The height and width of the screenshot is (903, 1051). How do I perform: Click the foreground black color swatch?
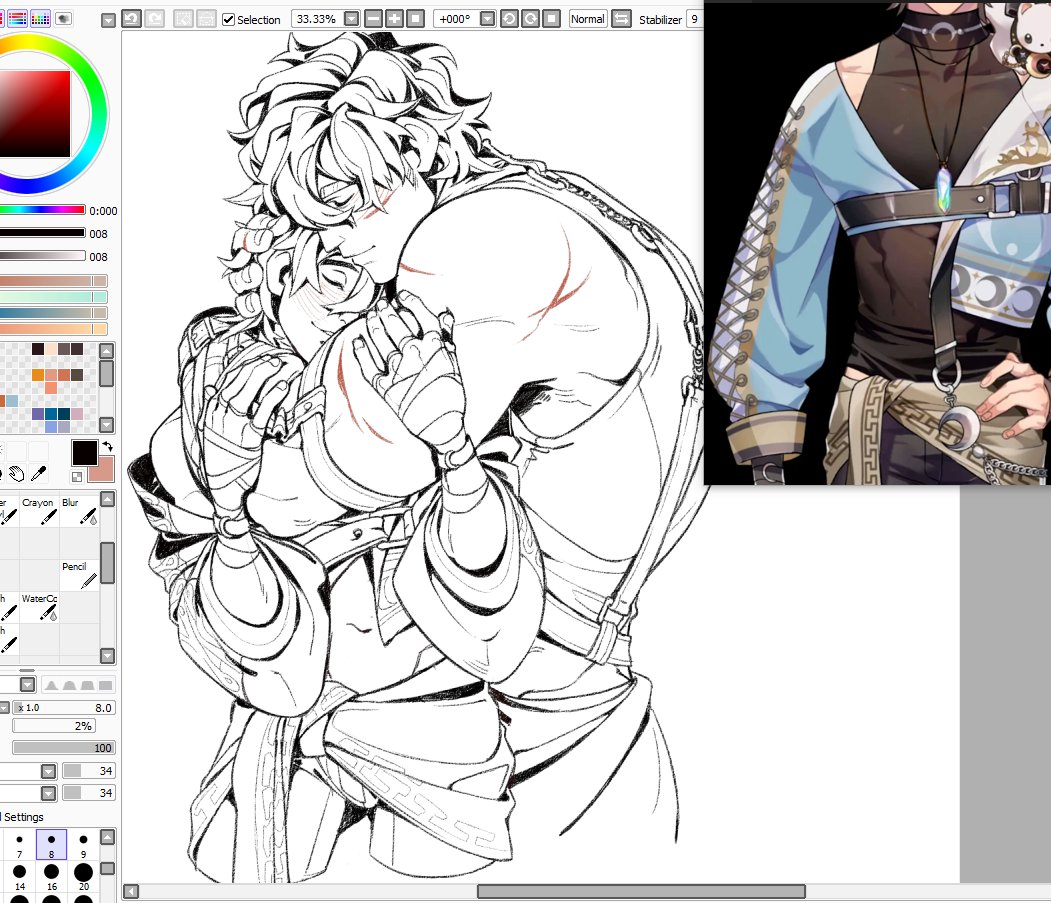[x=84, y=453]
